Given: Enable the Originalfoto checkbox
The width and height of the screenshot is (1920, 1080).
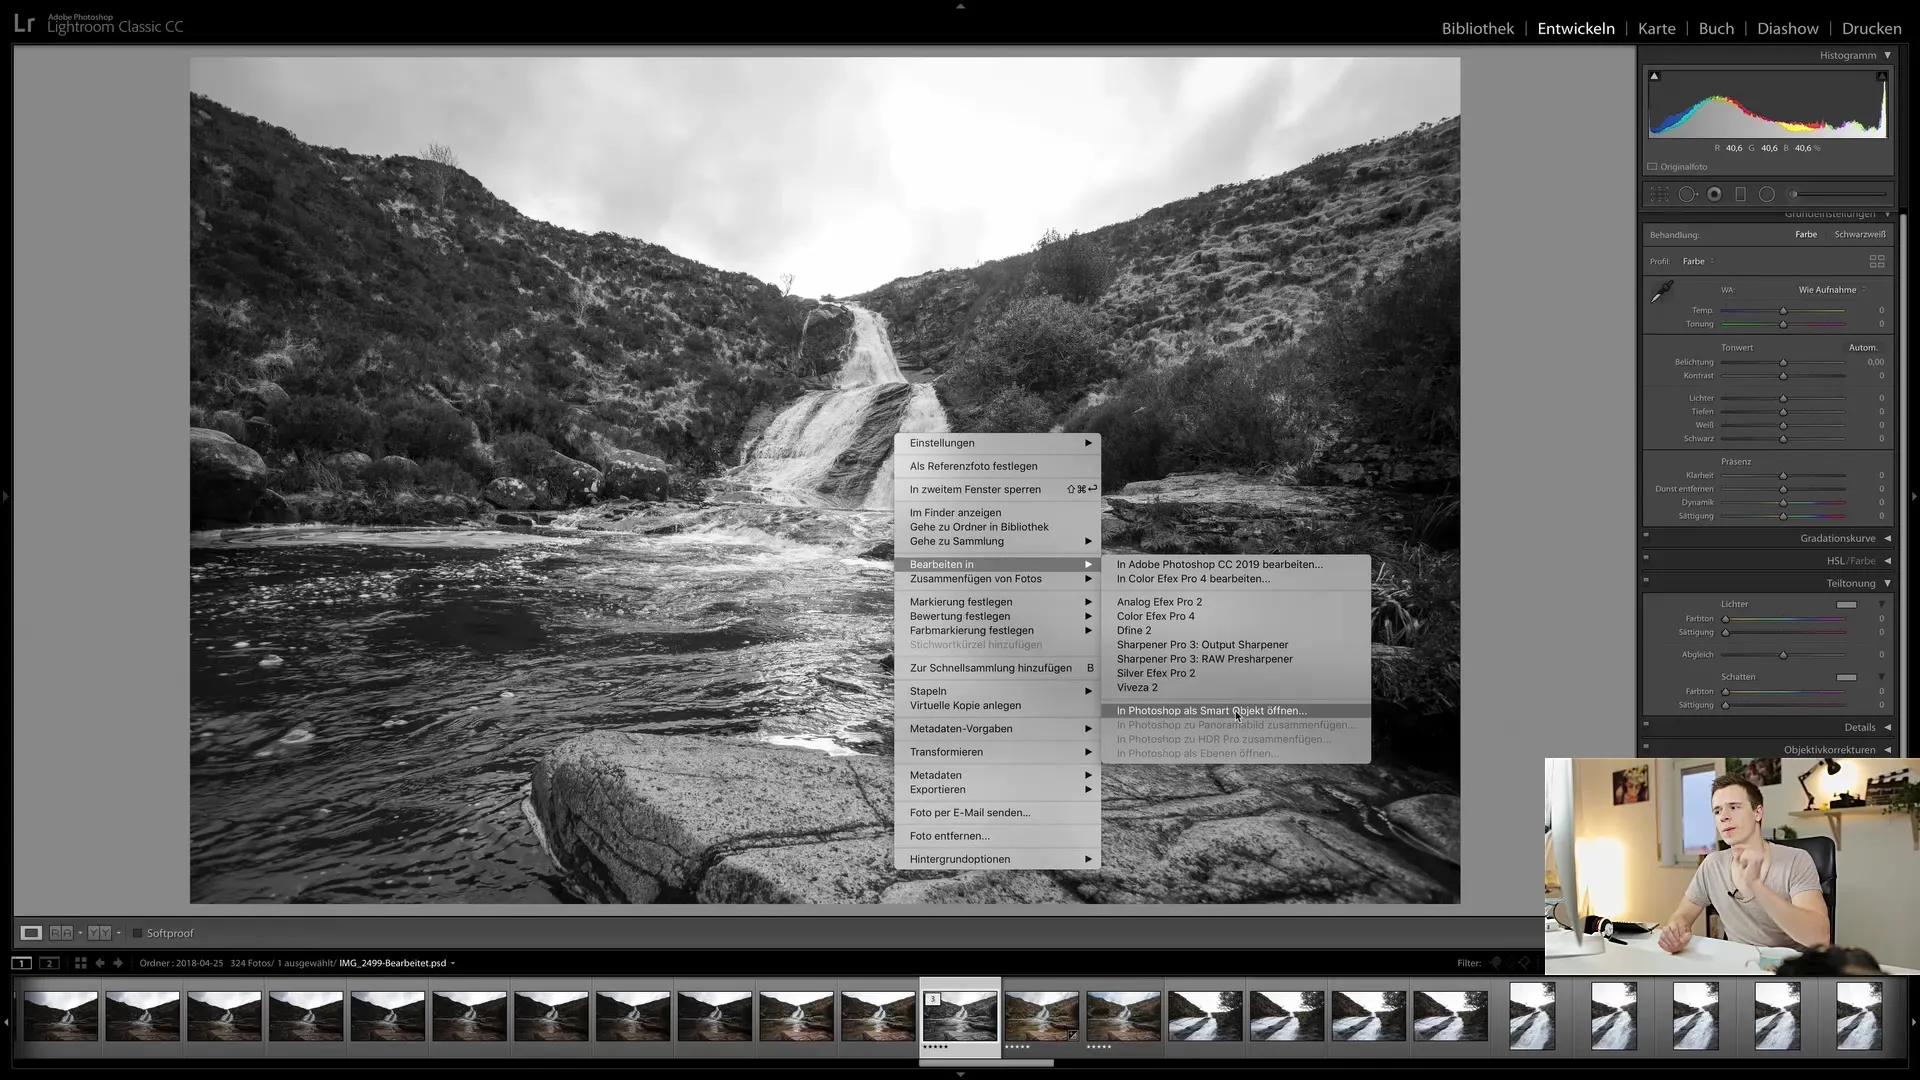Looking at the screenshot, I should tap(1653, 167).
